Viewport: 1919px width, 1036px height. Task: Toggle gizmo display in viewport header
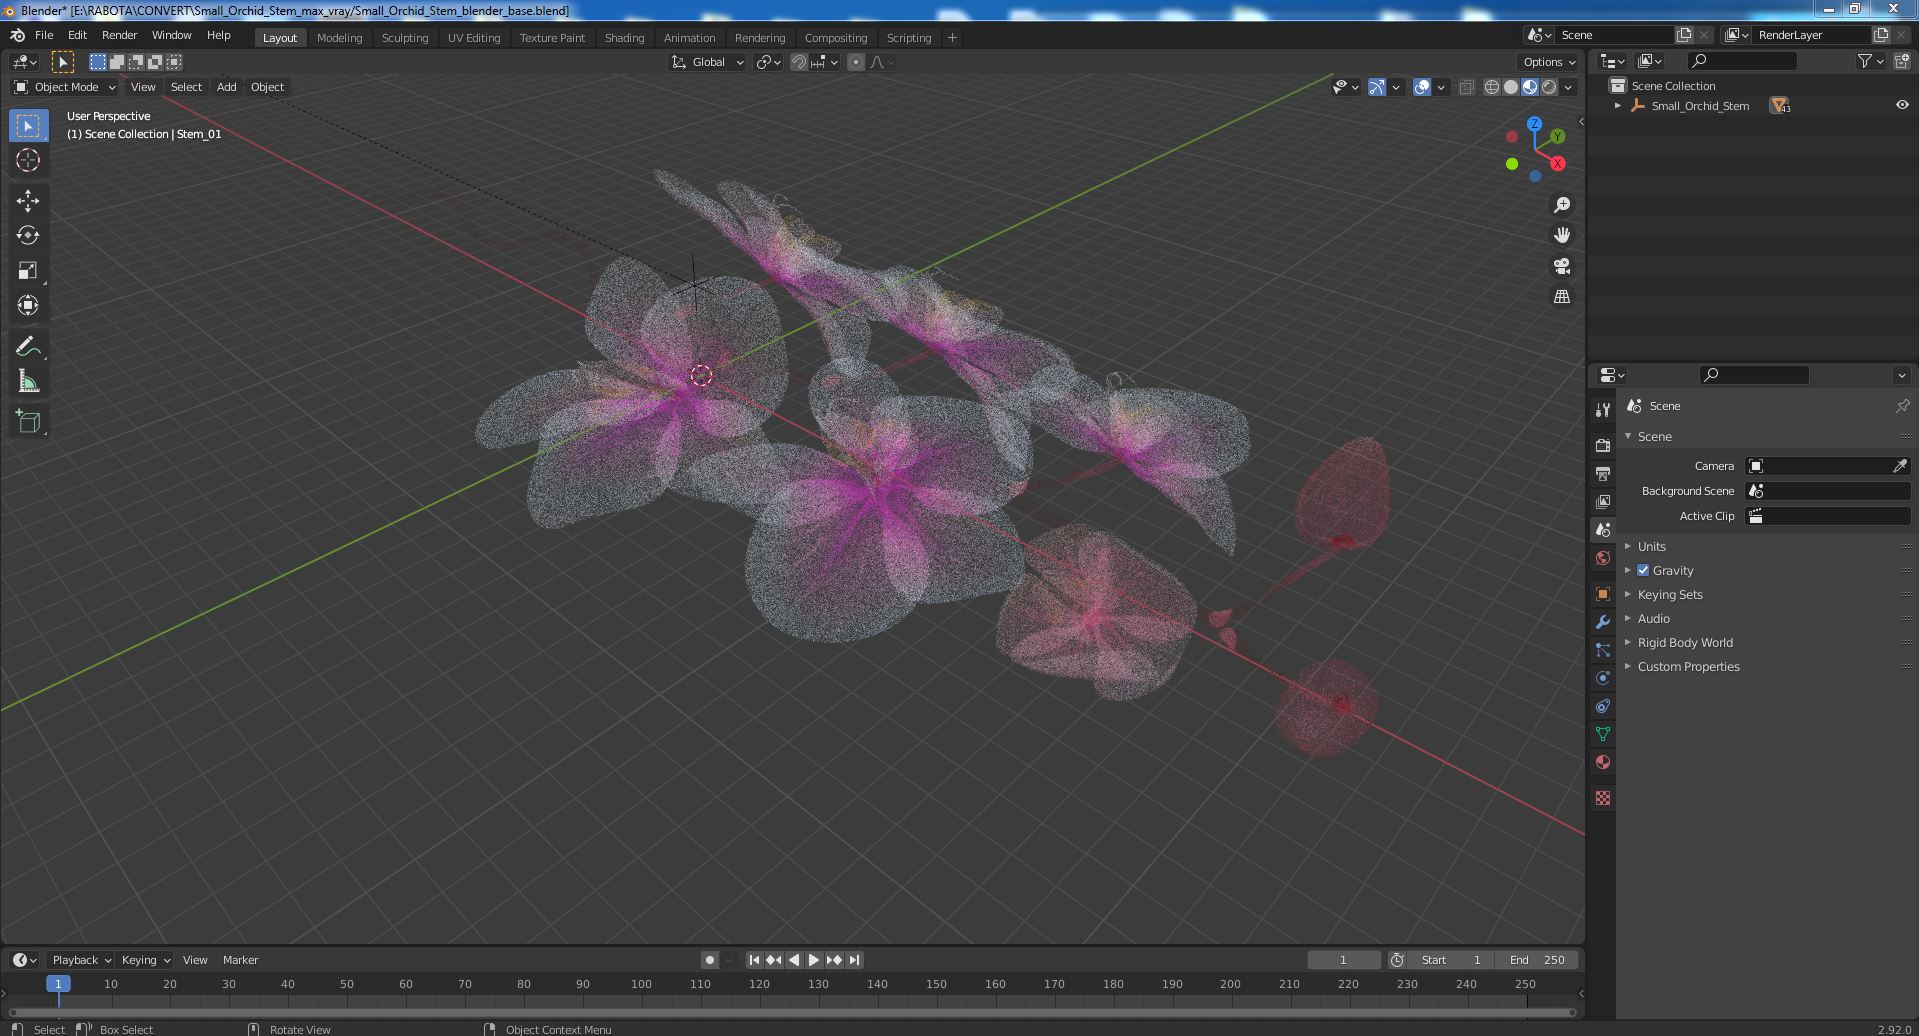coord(1376,87)
